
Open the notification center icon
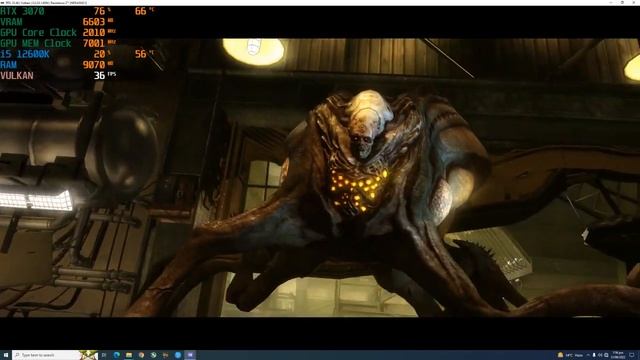(631, 355)
